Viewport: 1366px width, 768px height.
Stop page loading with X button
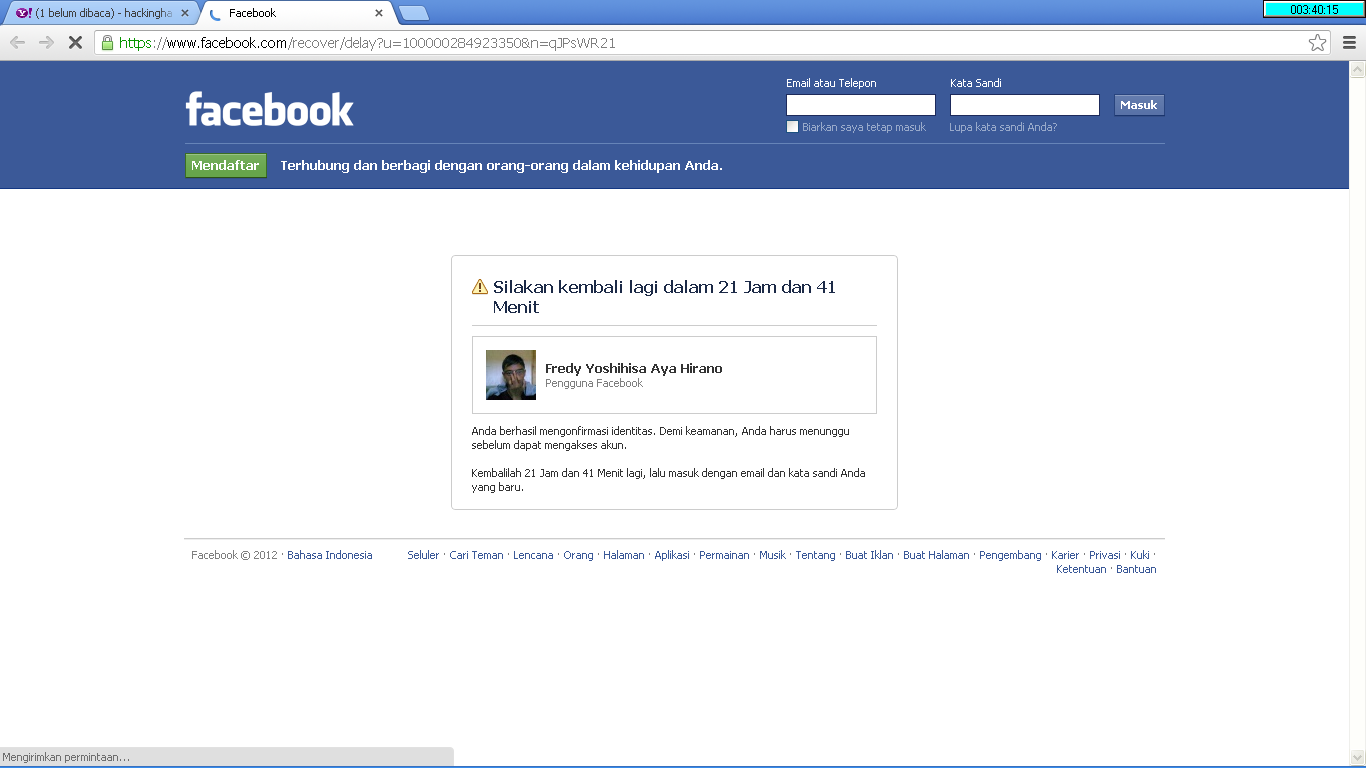pos(75,42)
